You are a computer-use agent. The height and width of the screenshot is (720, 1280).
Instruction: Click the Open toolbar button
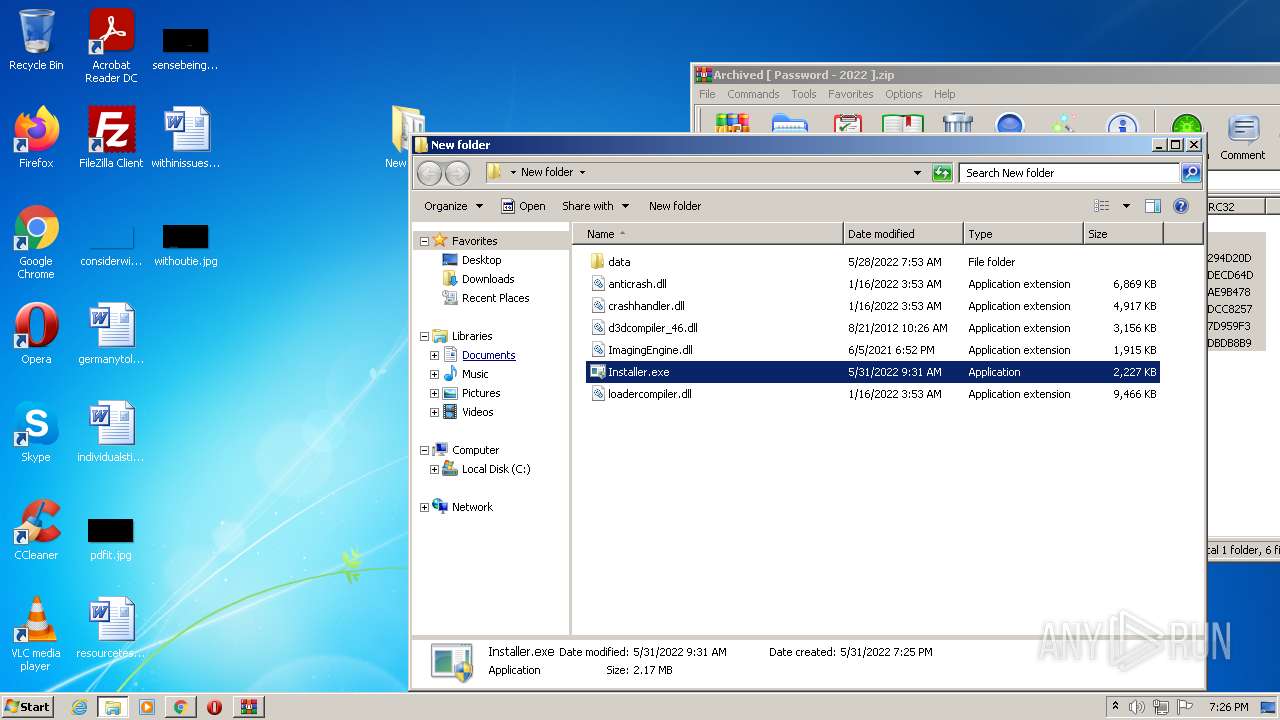523,206
